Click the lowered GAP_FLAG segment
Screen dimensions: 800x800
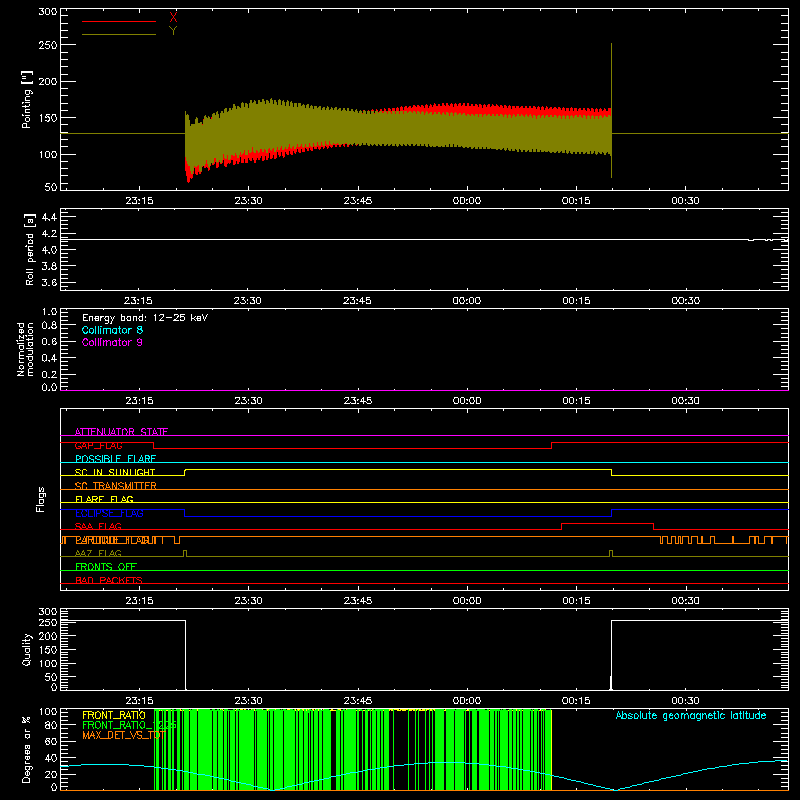tap(353, 448)
